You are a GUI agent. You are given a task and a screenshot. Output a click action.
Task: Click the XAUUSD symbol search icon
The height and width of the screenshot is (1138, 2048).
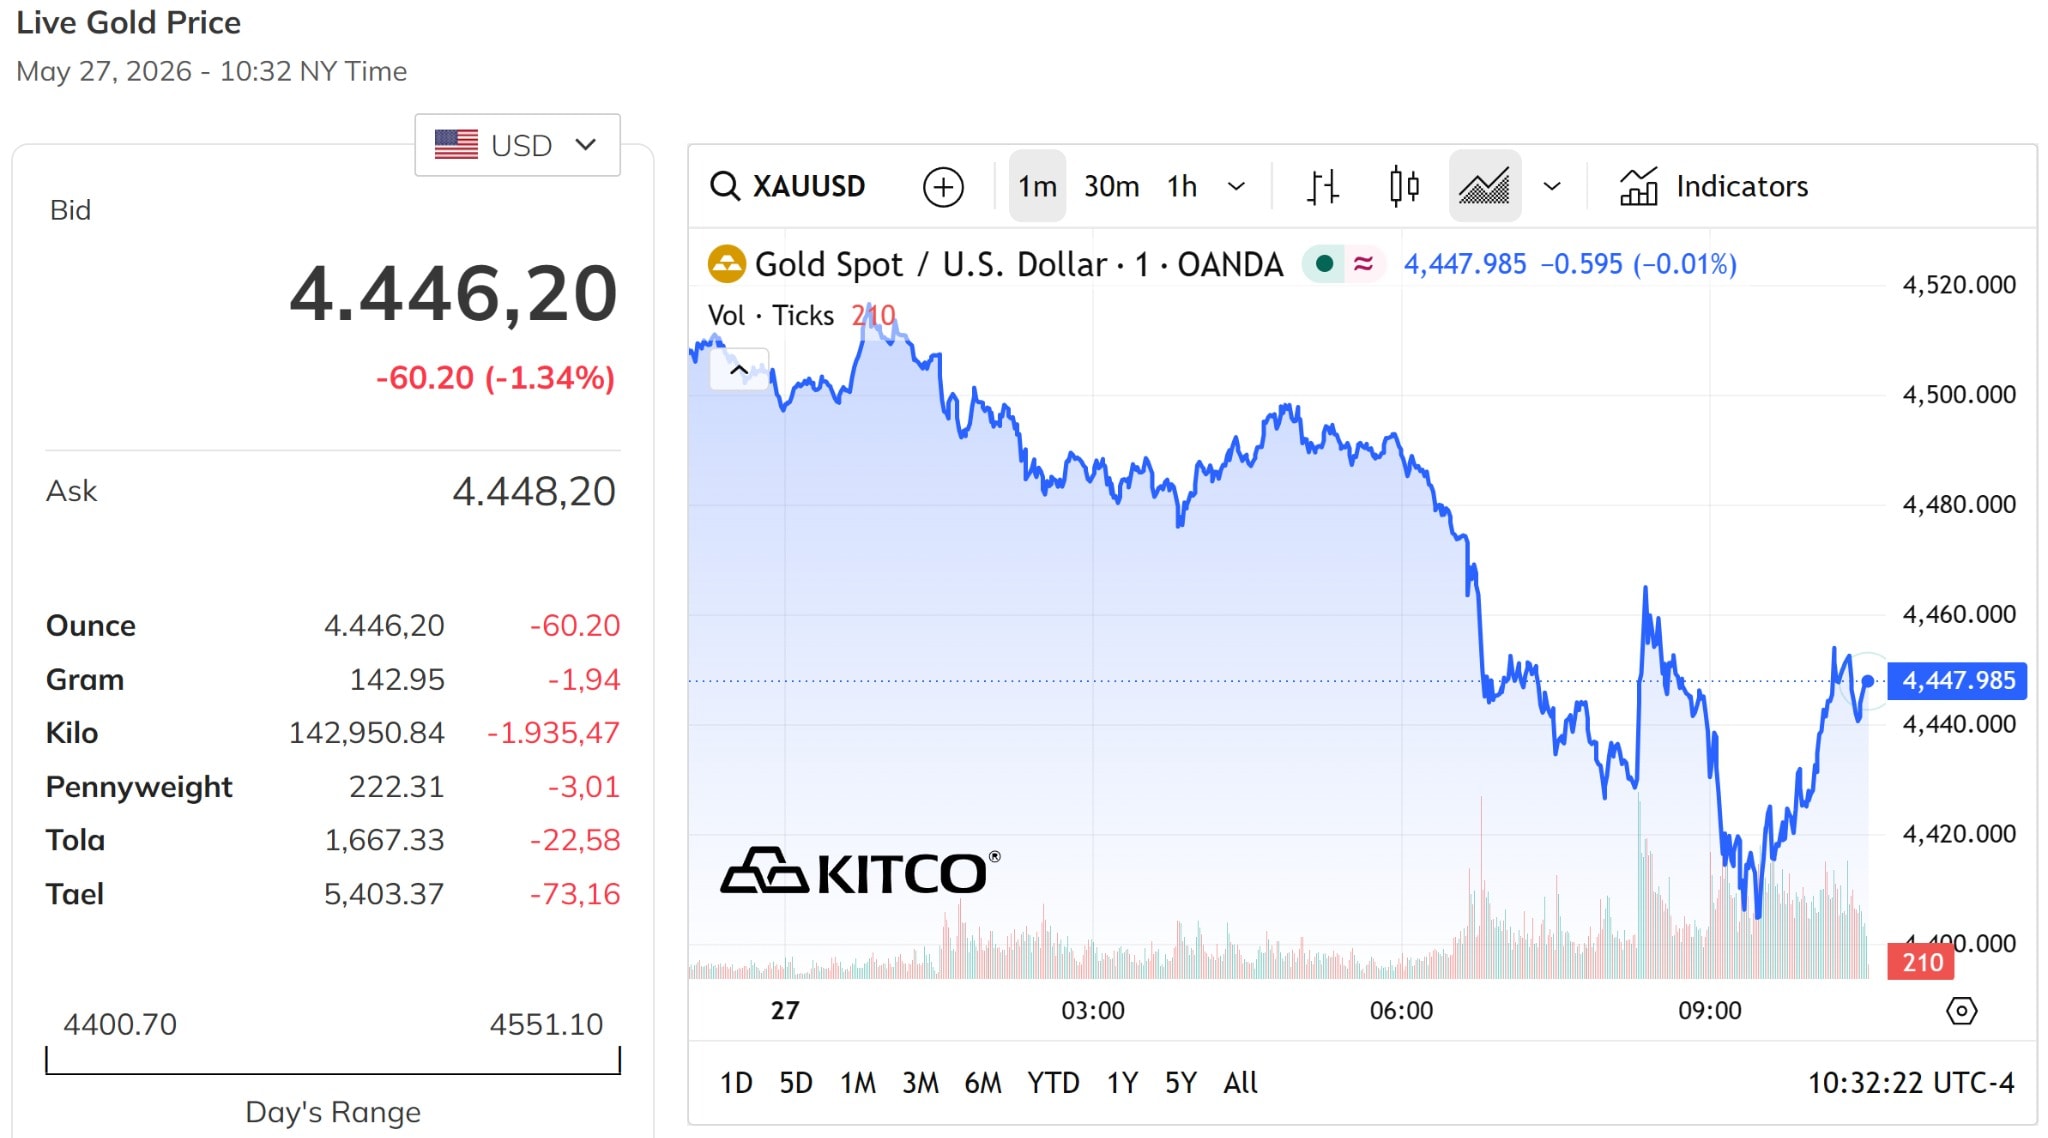pos(724,186)
